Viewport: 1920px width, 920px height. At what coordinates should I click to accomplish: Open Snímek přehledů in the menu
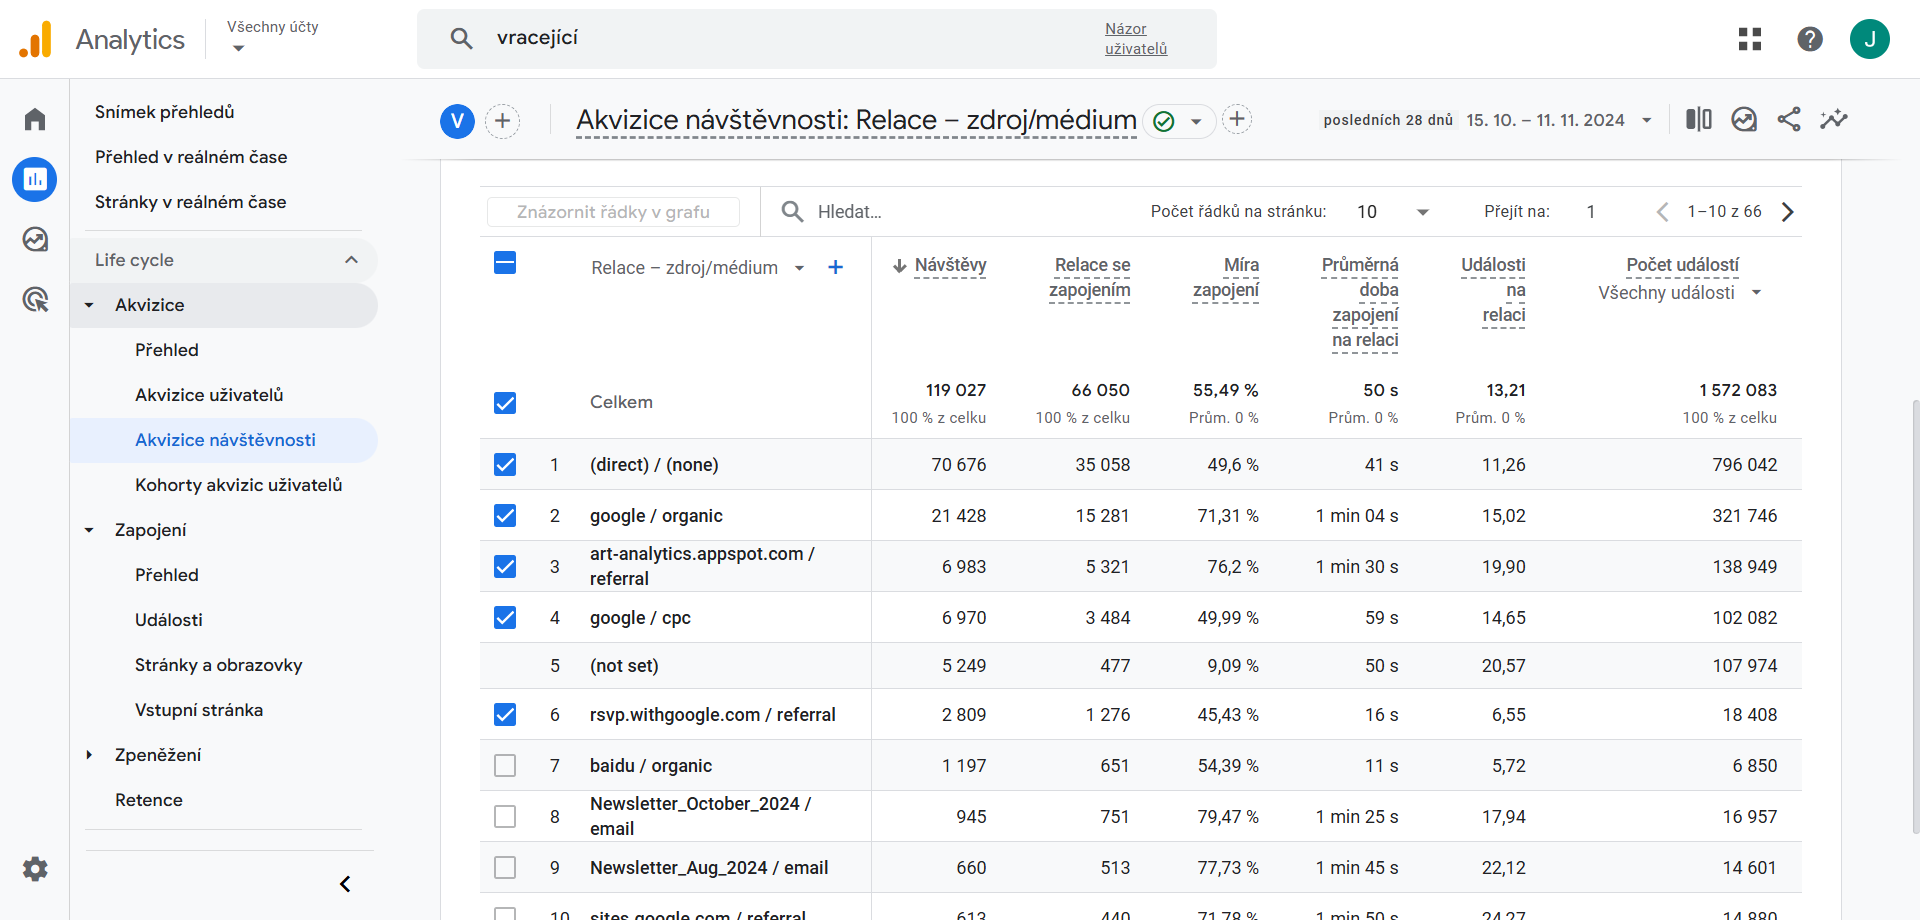click(165, 112)
